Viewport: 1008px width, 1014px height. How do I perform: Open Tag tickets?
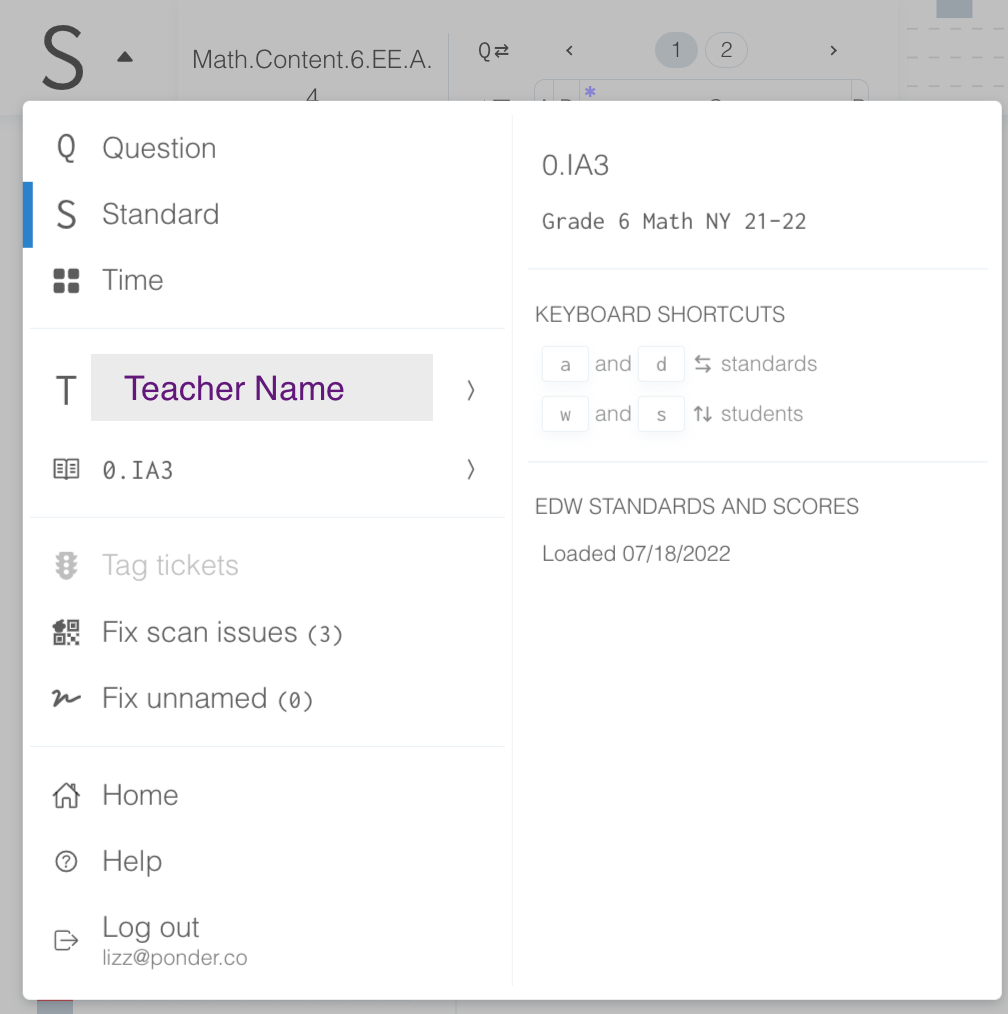coord(266,565)
